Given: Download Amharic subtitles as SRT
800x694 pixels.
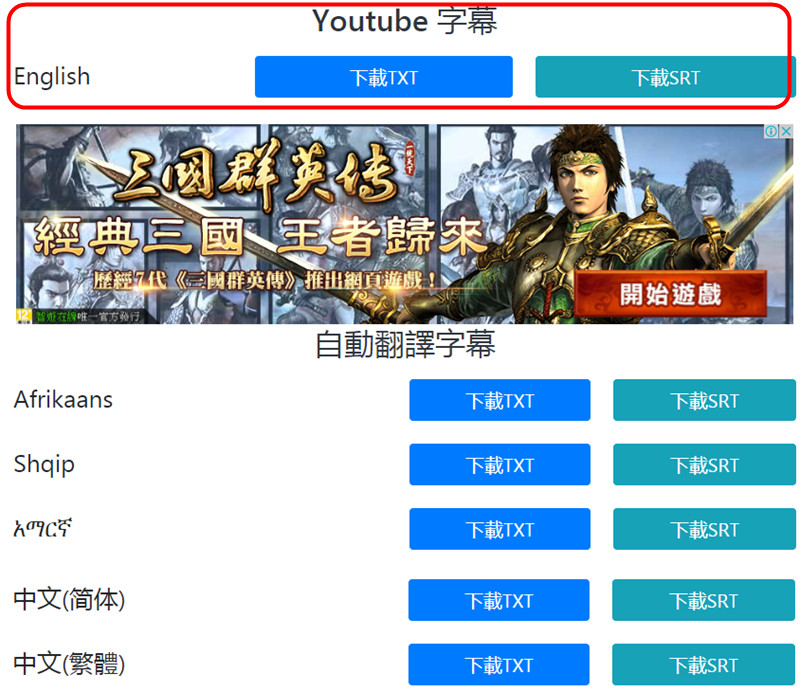Looking at the screenshot, I should pos(704,529).
